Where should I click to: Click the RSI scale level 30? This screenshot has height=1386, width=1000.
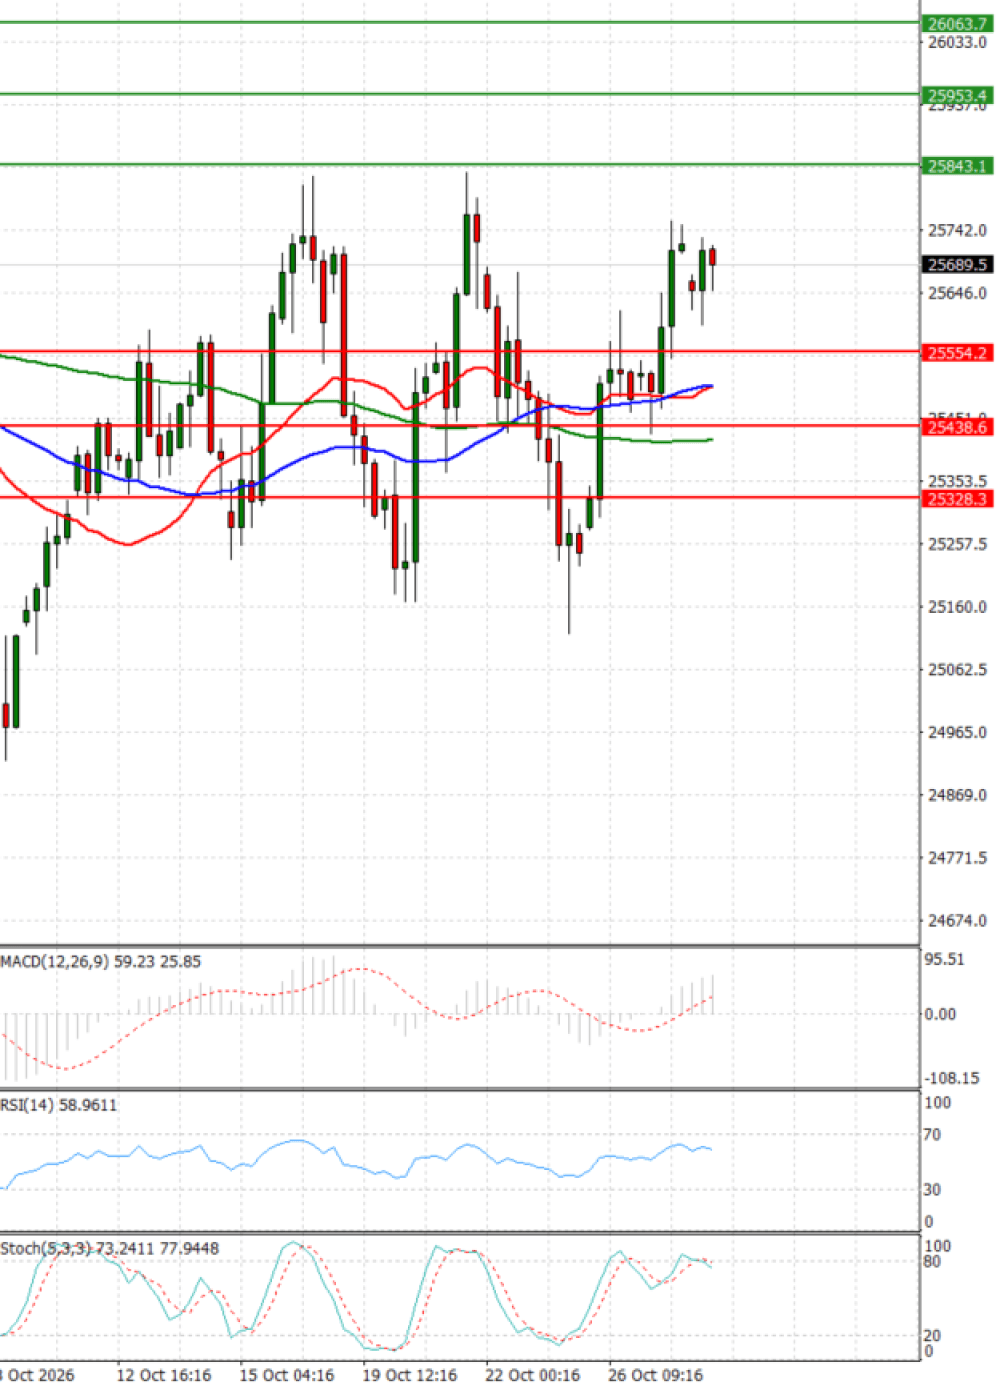pyautogui.click(x=932, y=1190)
